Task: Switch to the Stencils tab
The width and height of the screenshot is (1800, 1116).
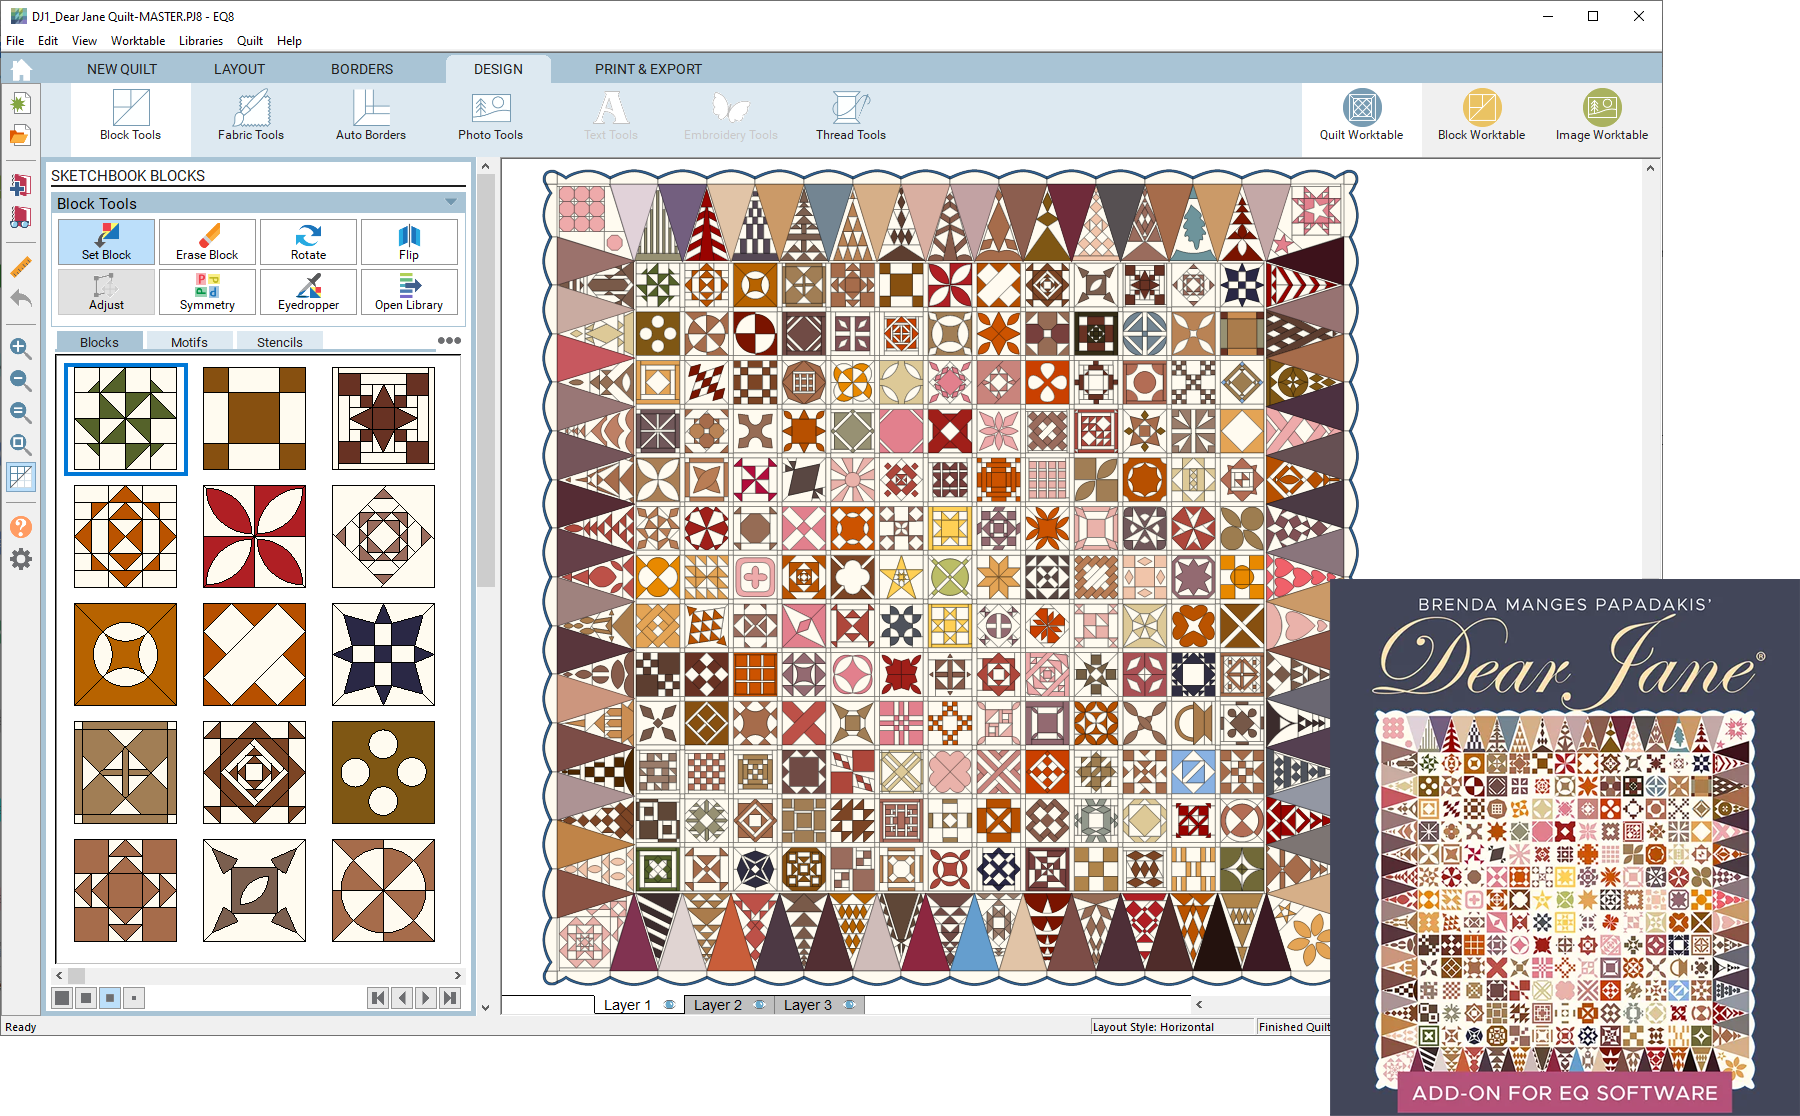Action: 280,342
